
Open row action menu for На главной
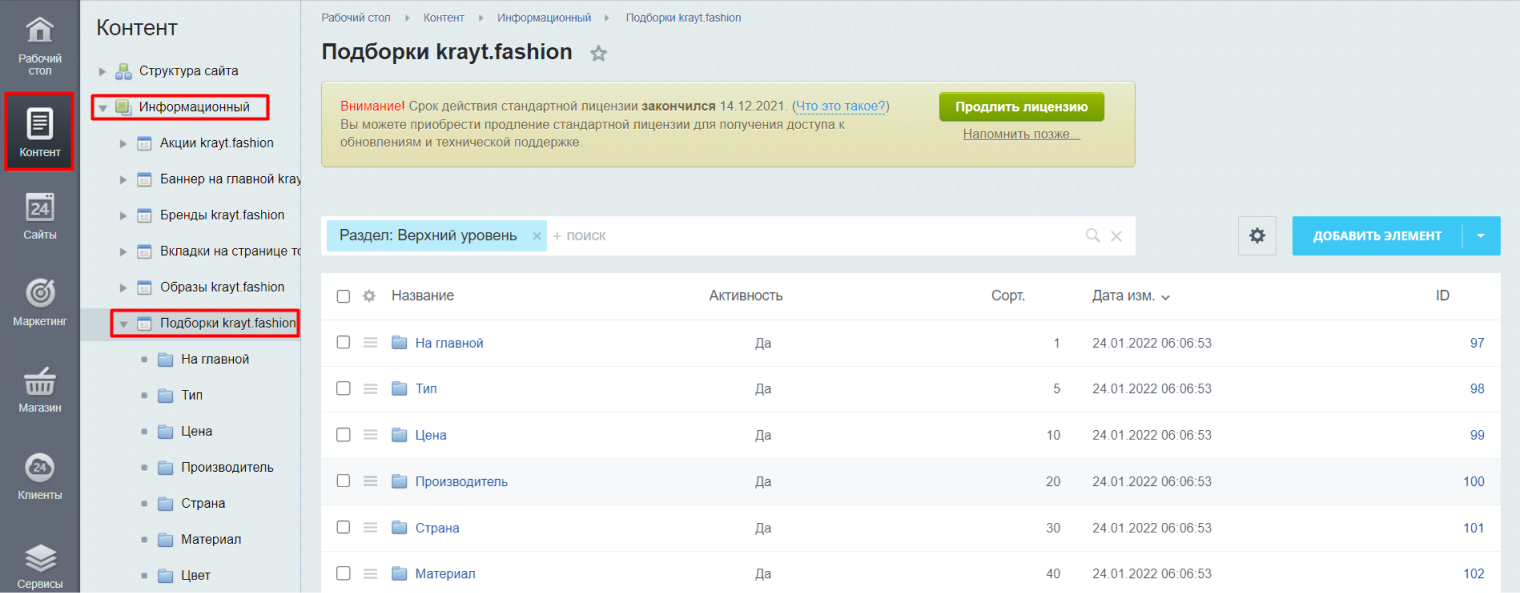370,343
